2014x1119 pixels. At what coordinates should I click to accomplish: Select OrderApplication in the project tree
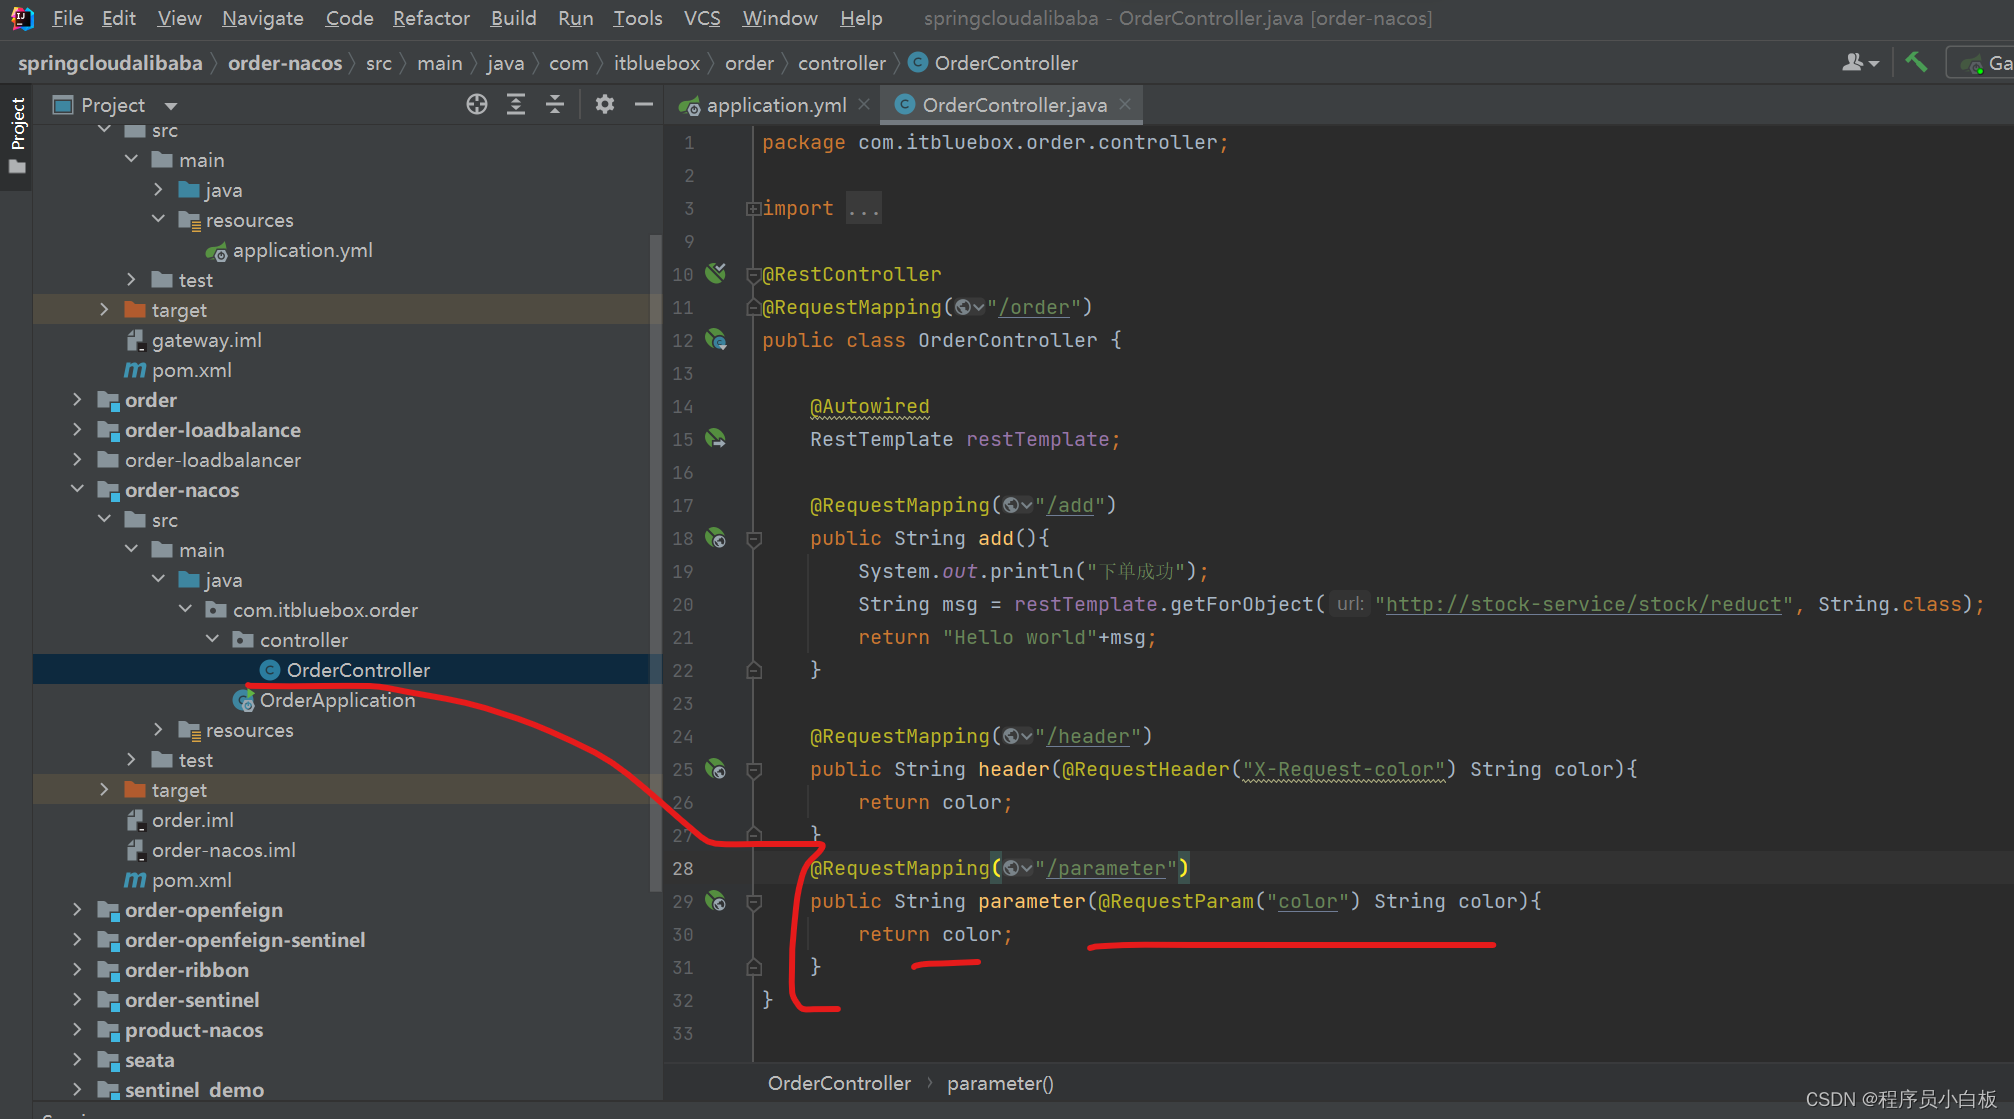[337, 700]
